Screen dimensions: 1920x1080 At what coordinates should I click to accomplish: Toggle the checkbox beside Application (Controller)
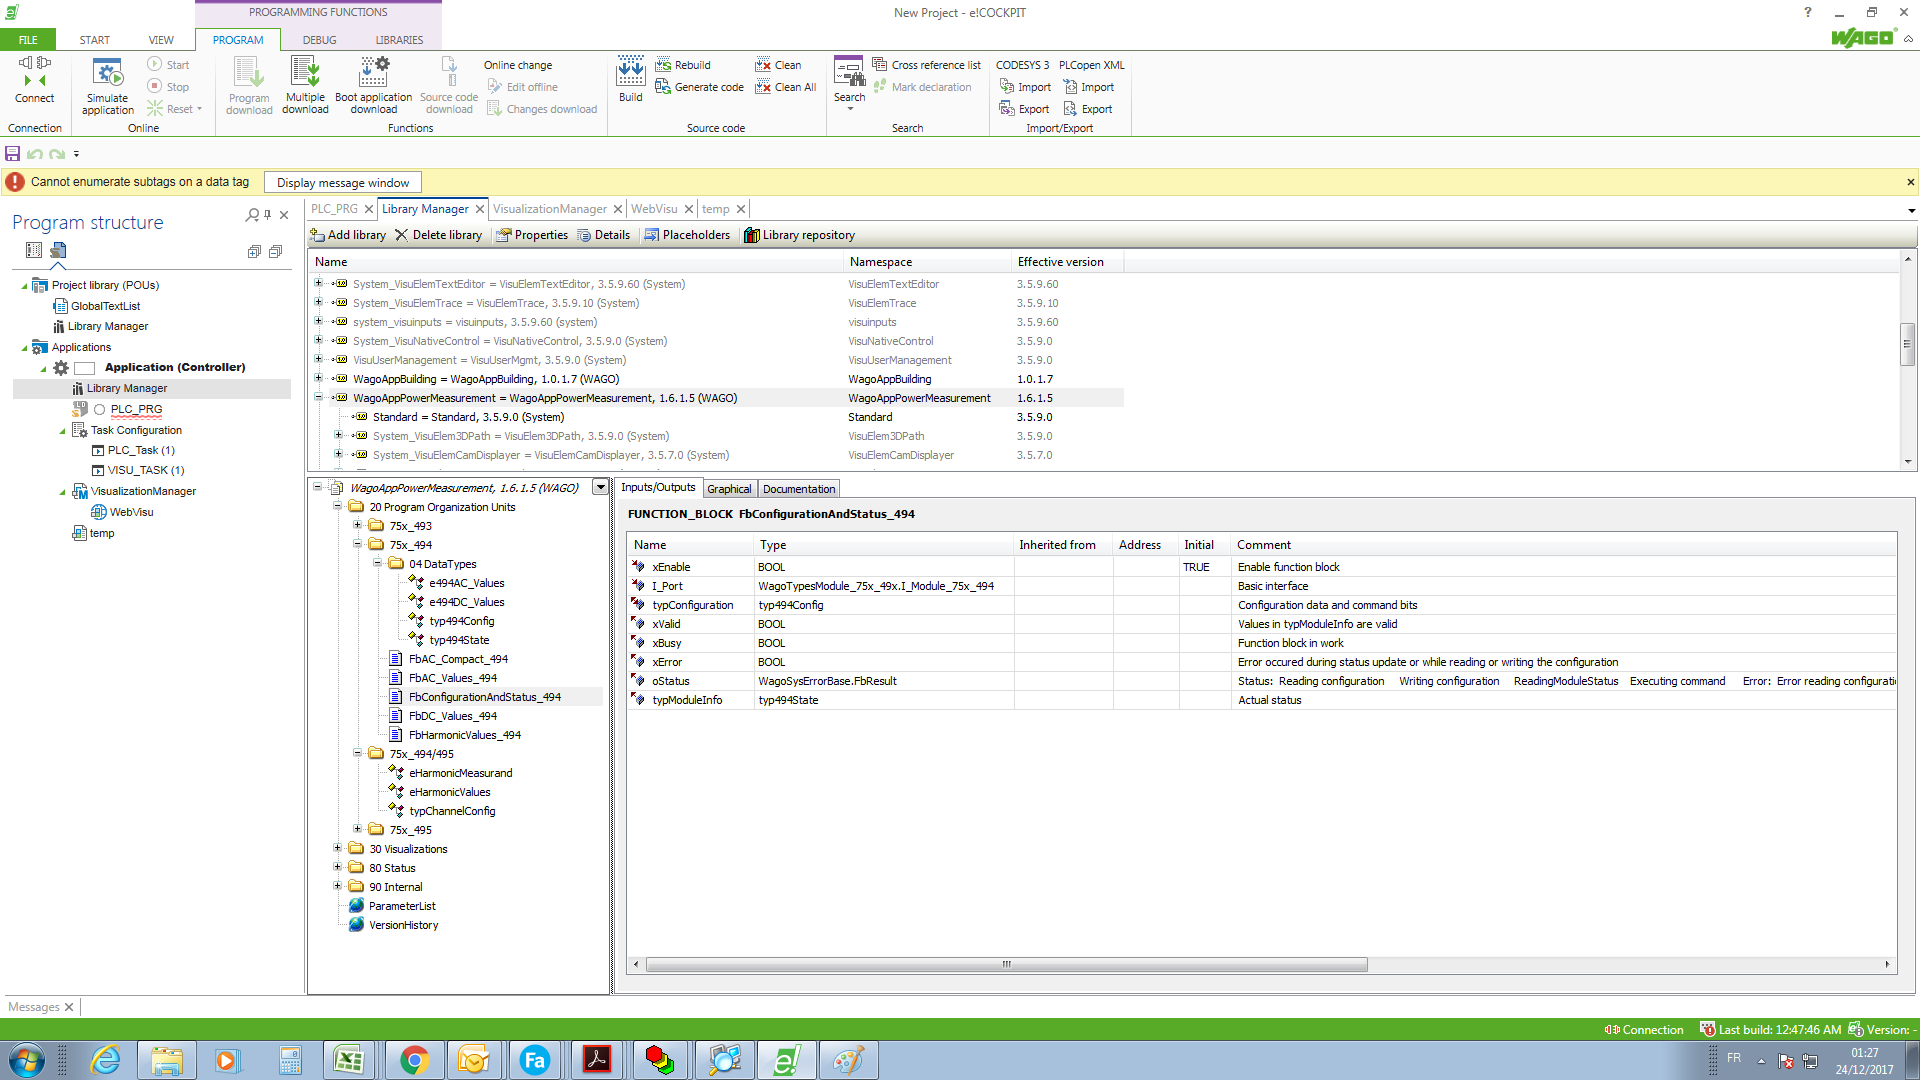[x=85, y=368]
